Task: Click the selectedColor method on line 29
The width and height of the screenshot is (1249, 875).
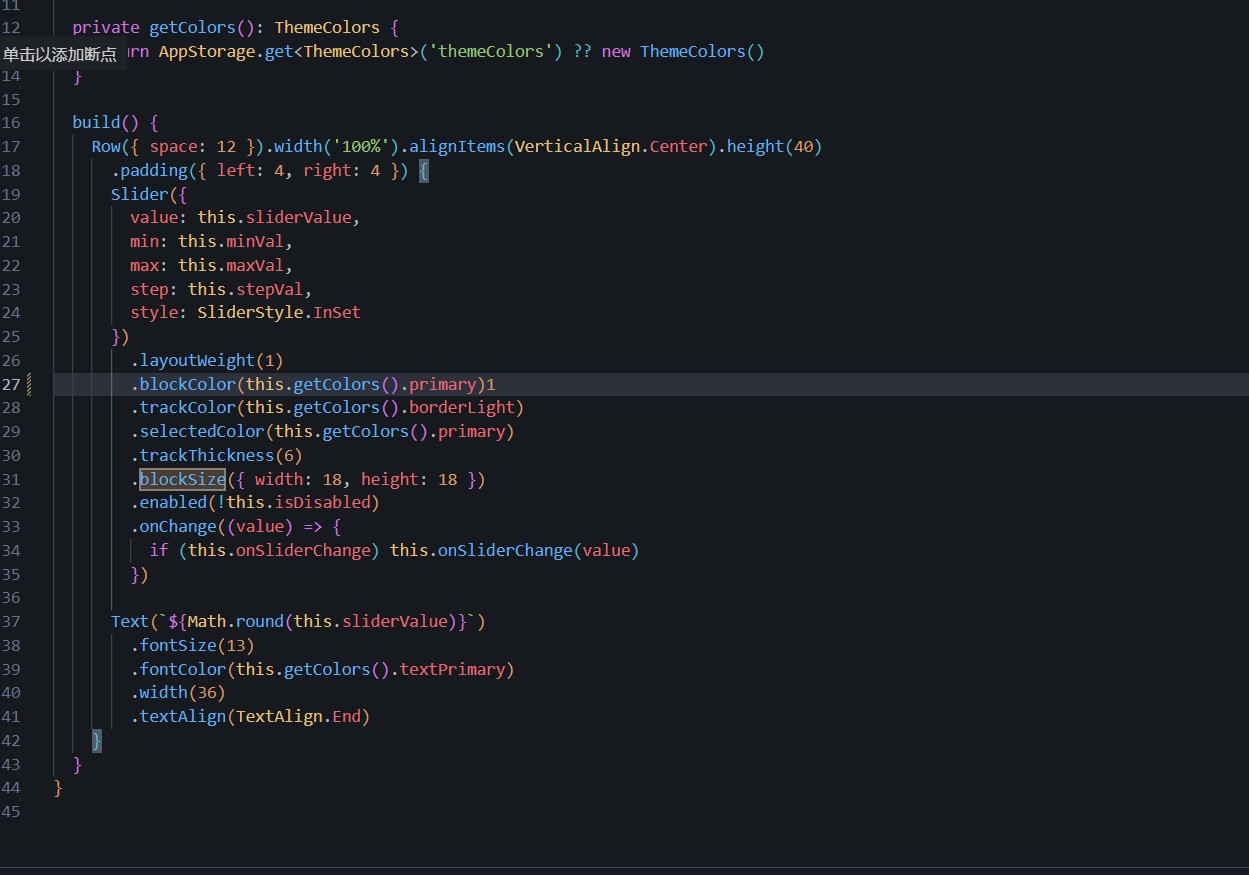Action: [x=202, y=431]
